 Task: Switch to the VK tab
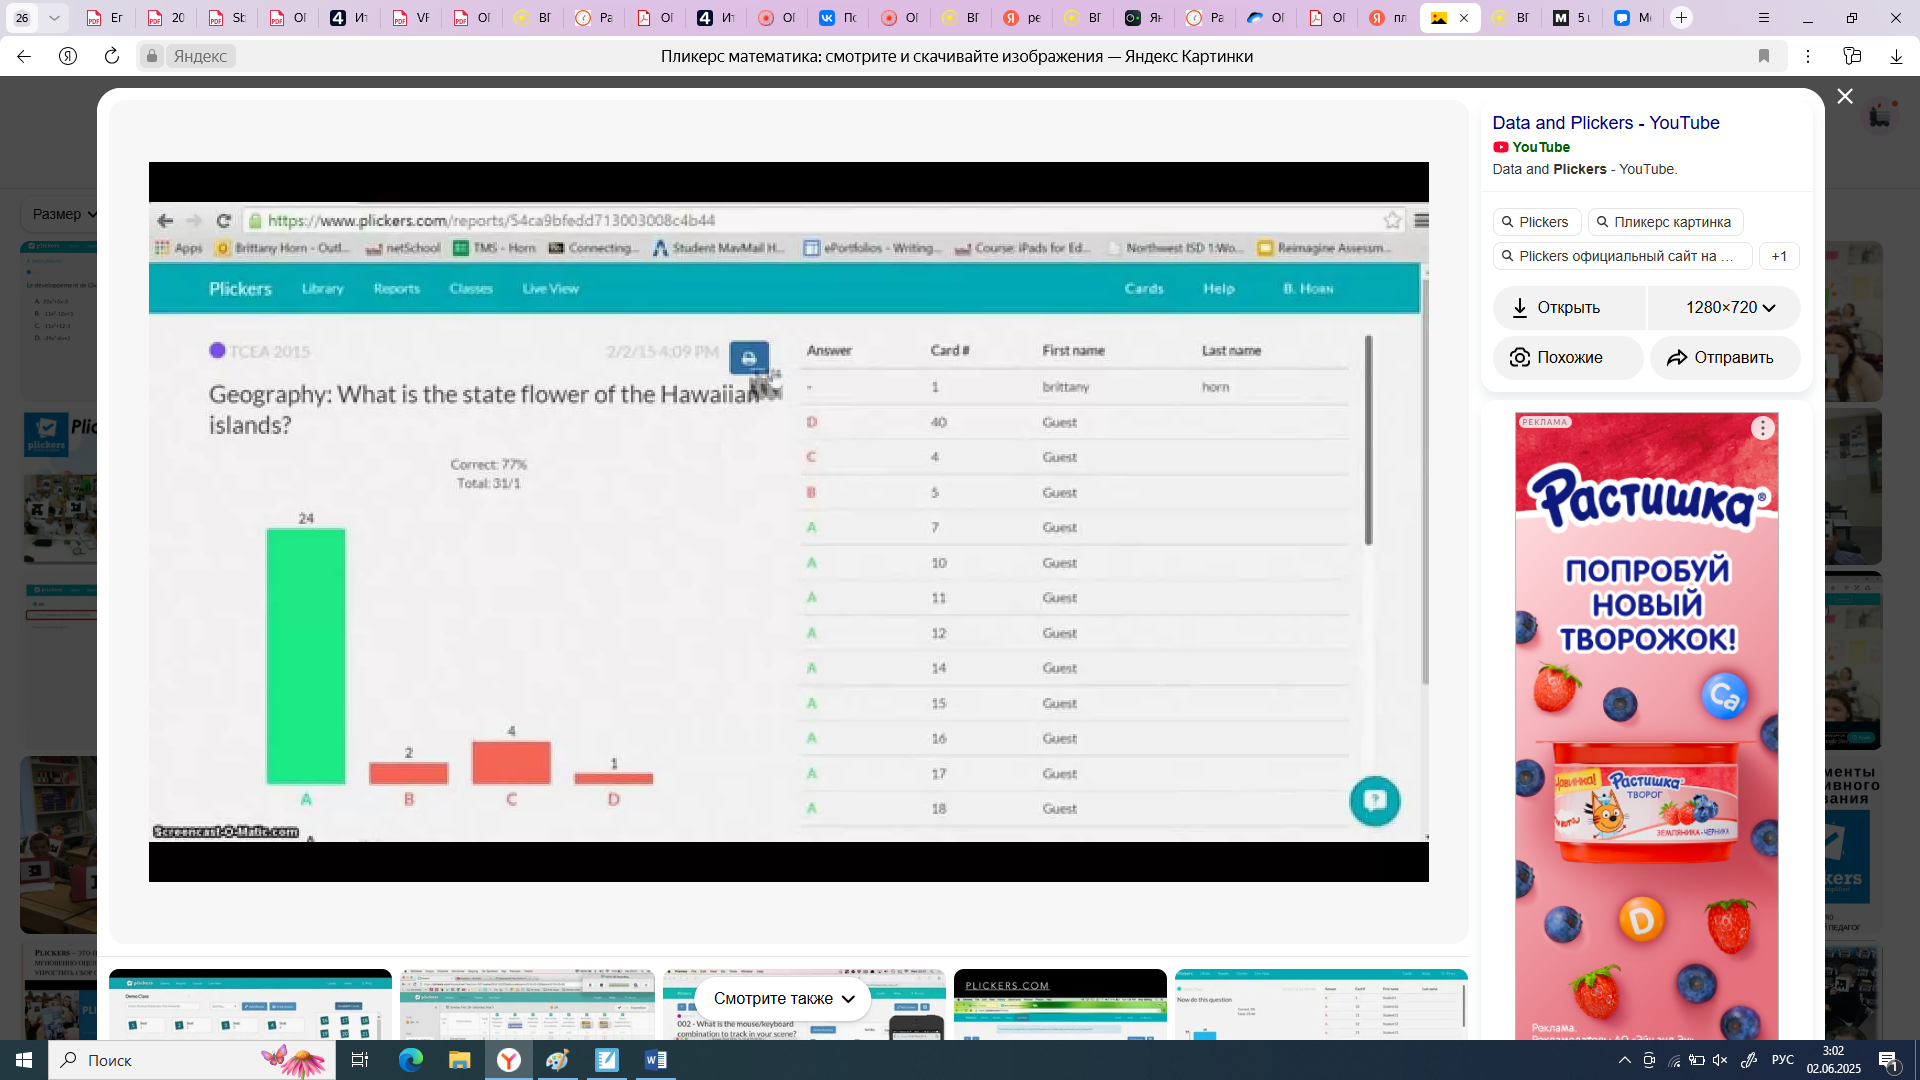point(838,18)
